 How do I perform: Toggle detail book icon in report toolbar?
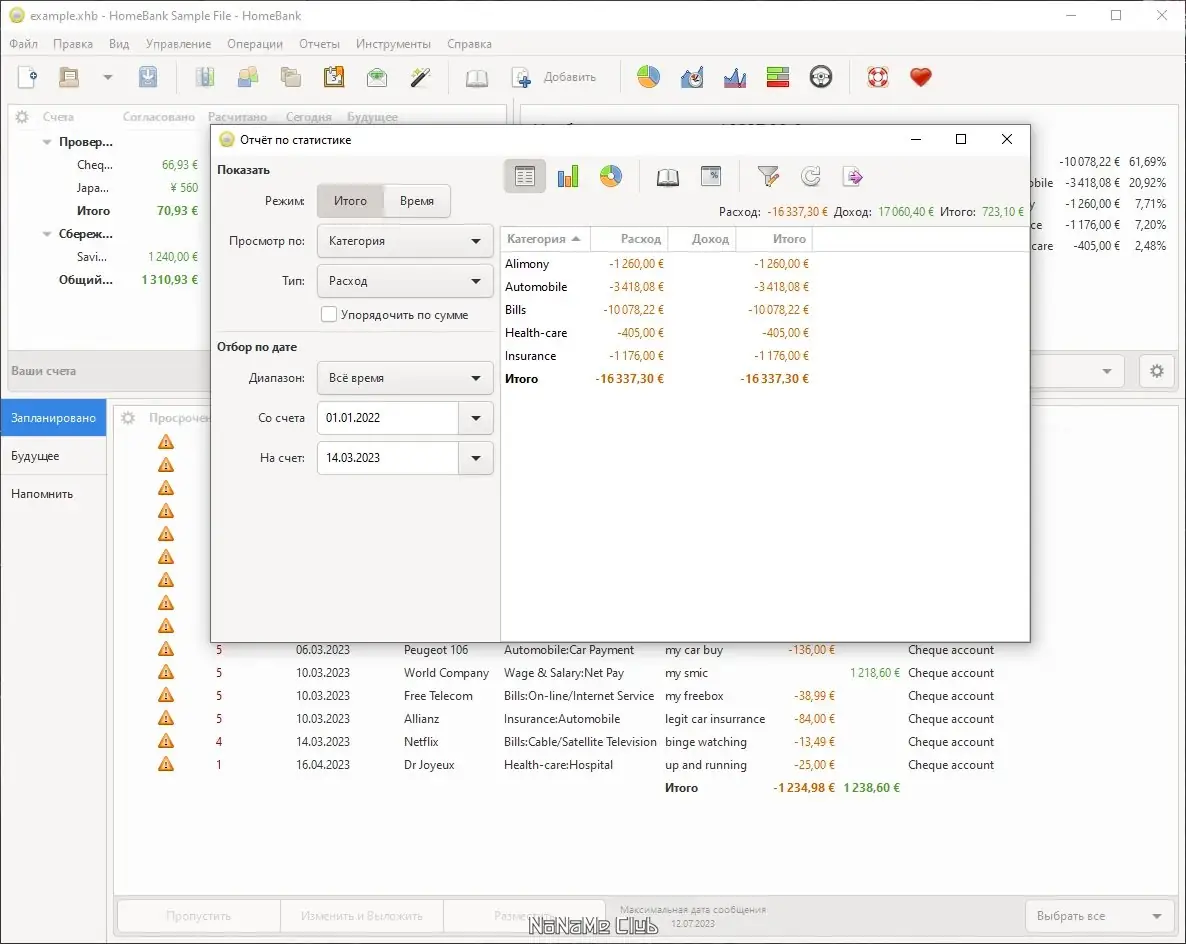667,177
